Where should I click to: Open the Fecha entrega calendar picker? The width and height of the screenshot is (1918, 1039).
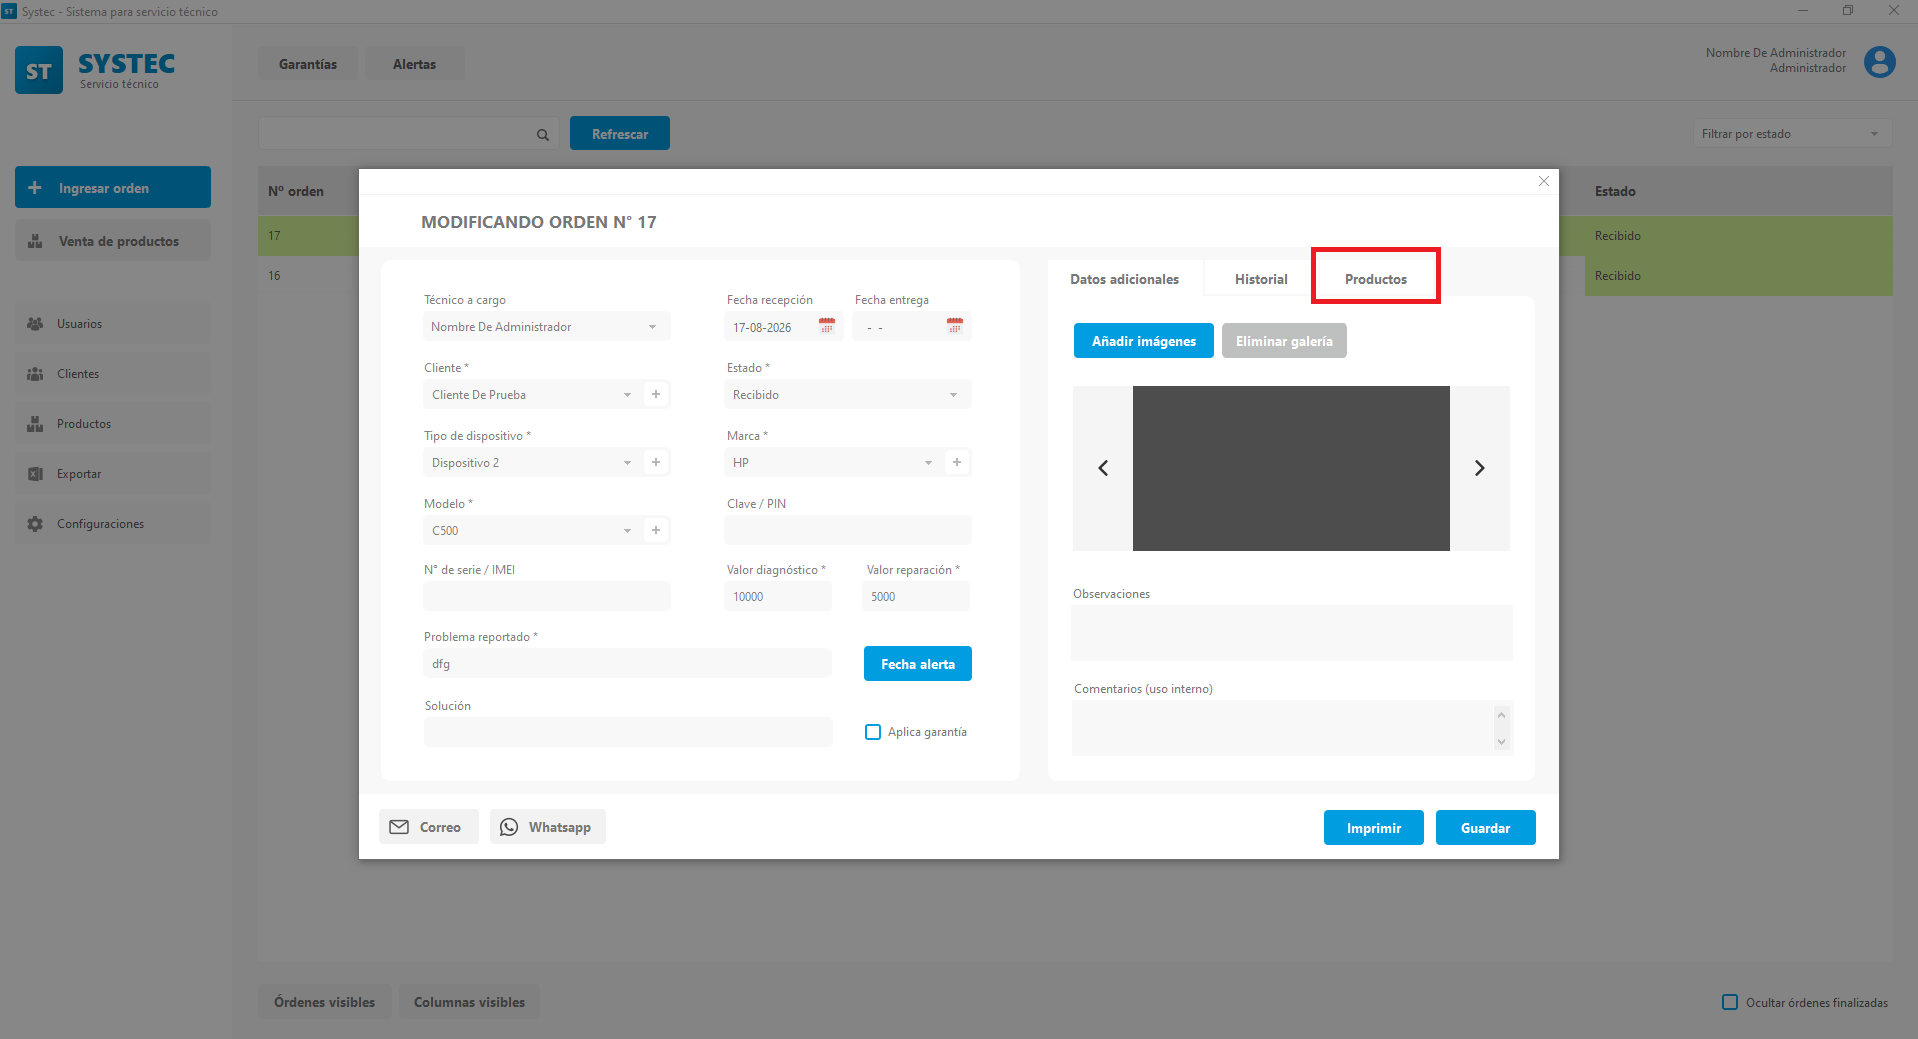click(955, 326)
